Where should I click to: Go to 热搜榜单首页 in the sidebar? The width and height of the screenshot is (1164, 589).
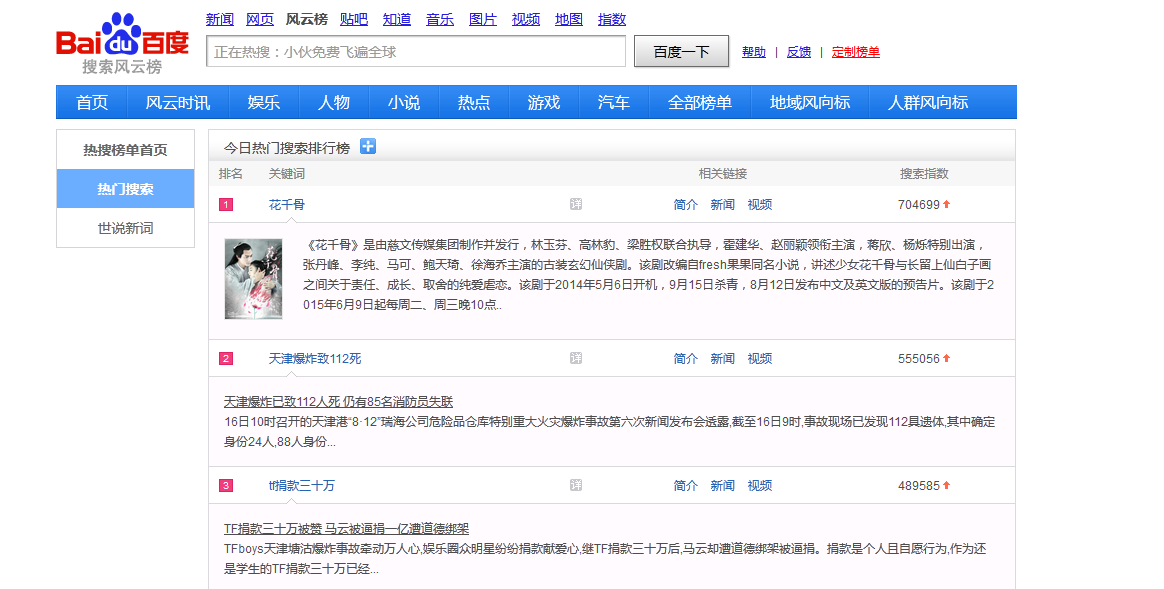click(x=125, y=150)
